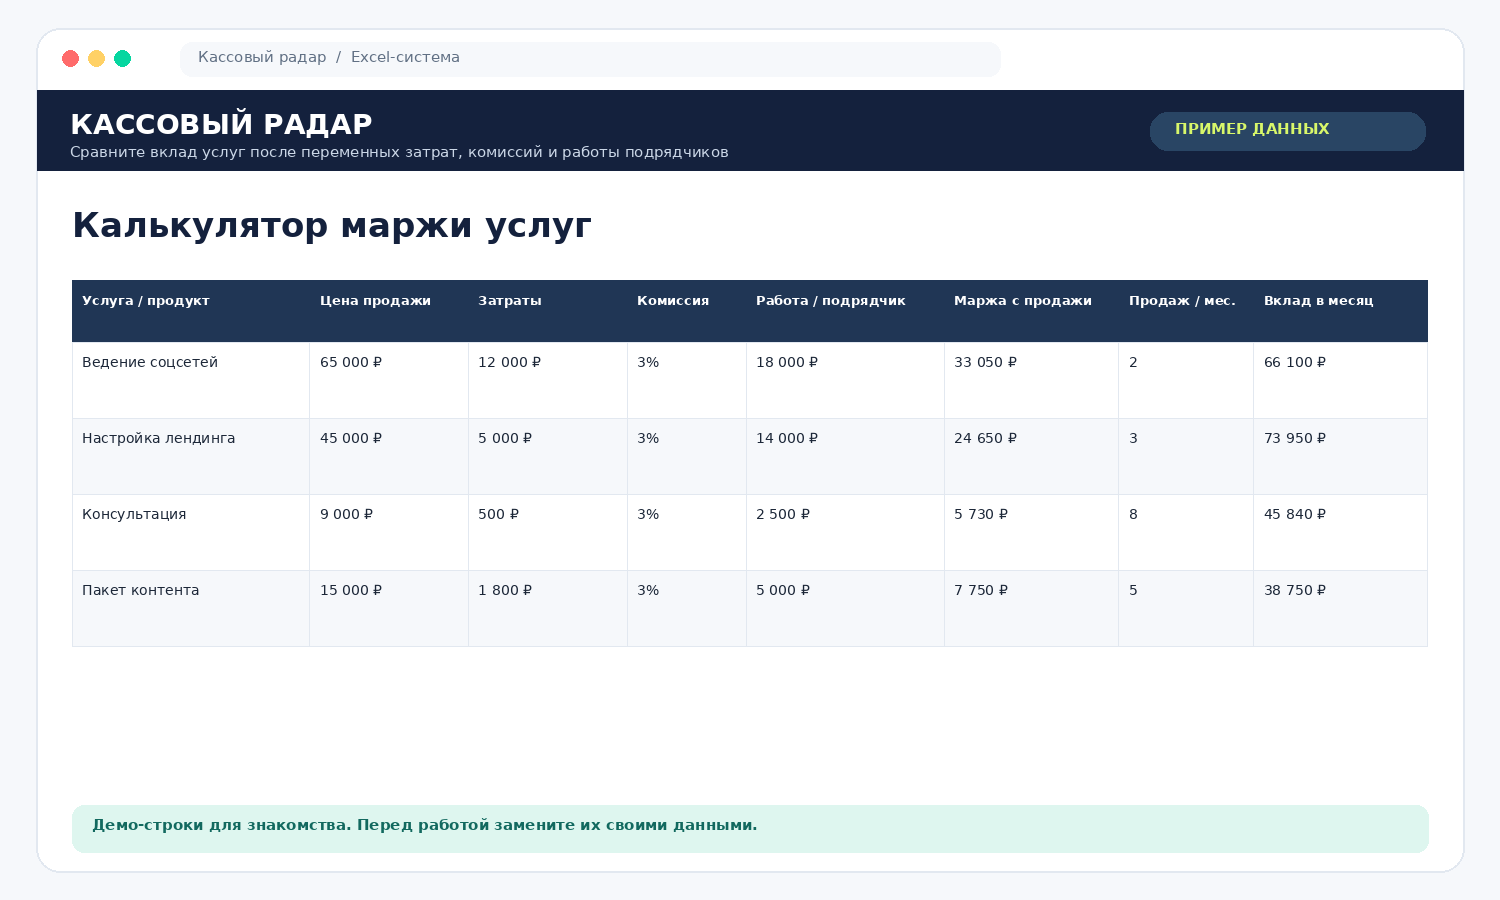Select the 12 000 ₽ costs cell
This screenshot has width=1500, height=900.
[x=548, y=380]
